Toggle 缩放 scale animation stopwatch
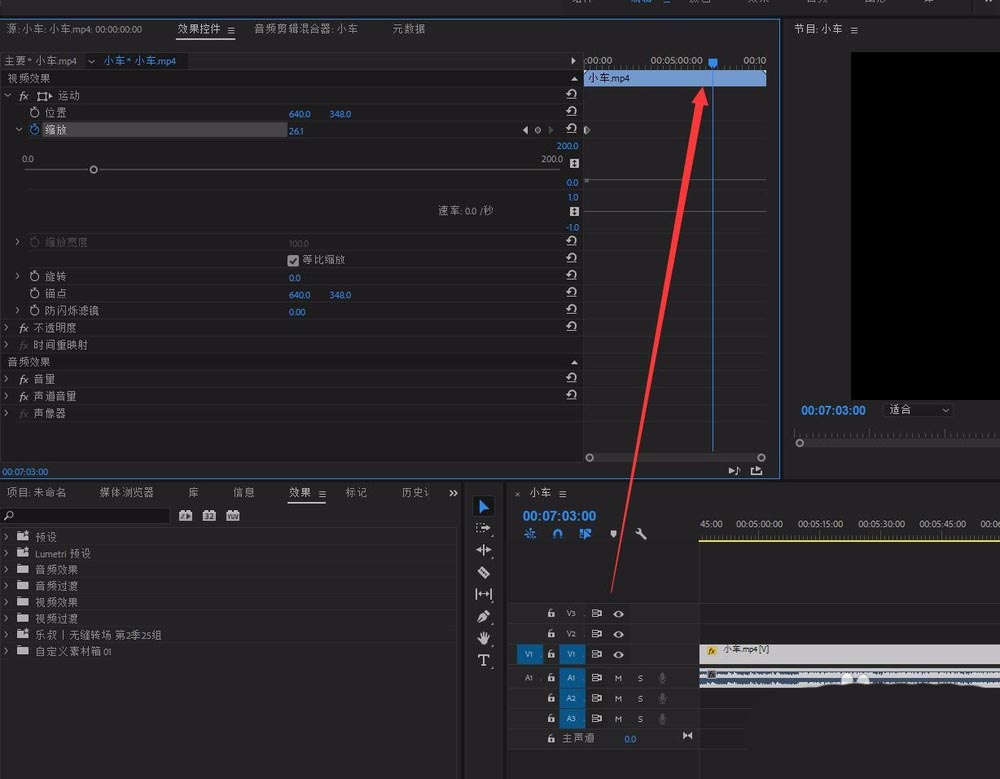Screen dimensions: 1000x779 click(x=34, y=130)
